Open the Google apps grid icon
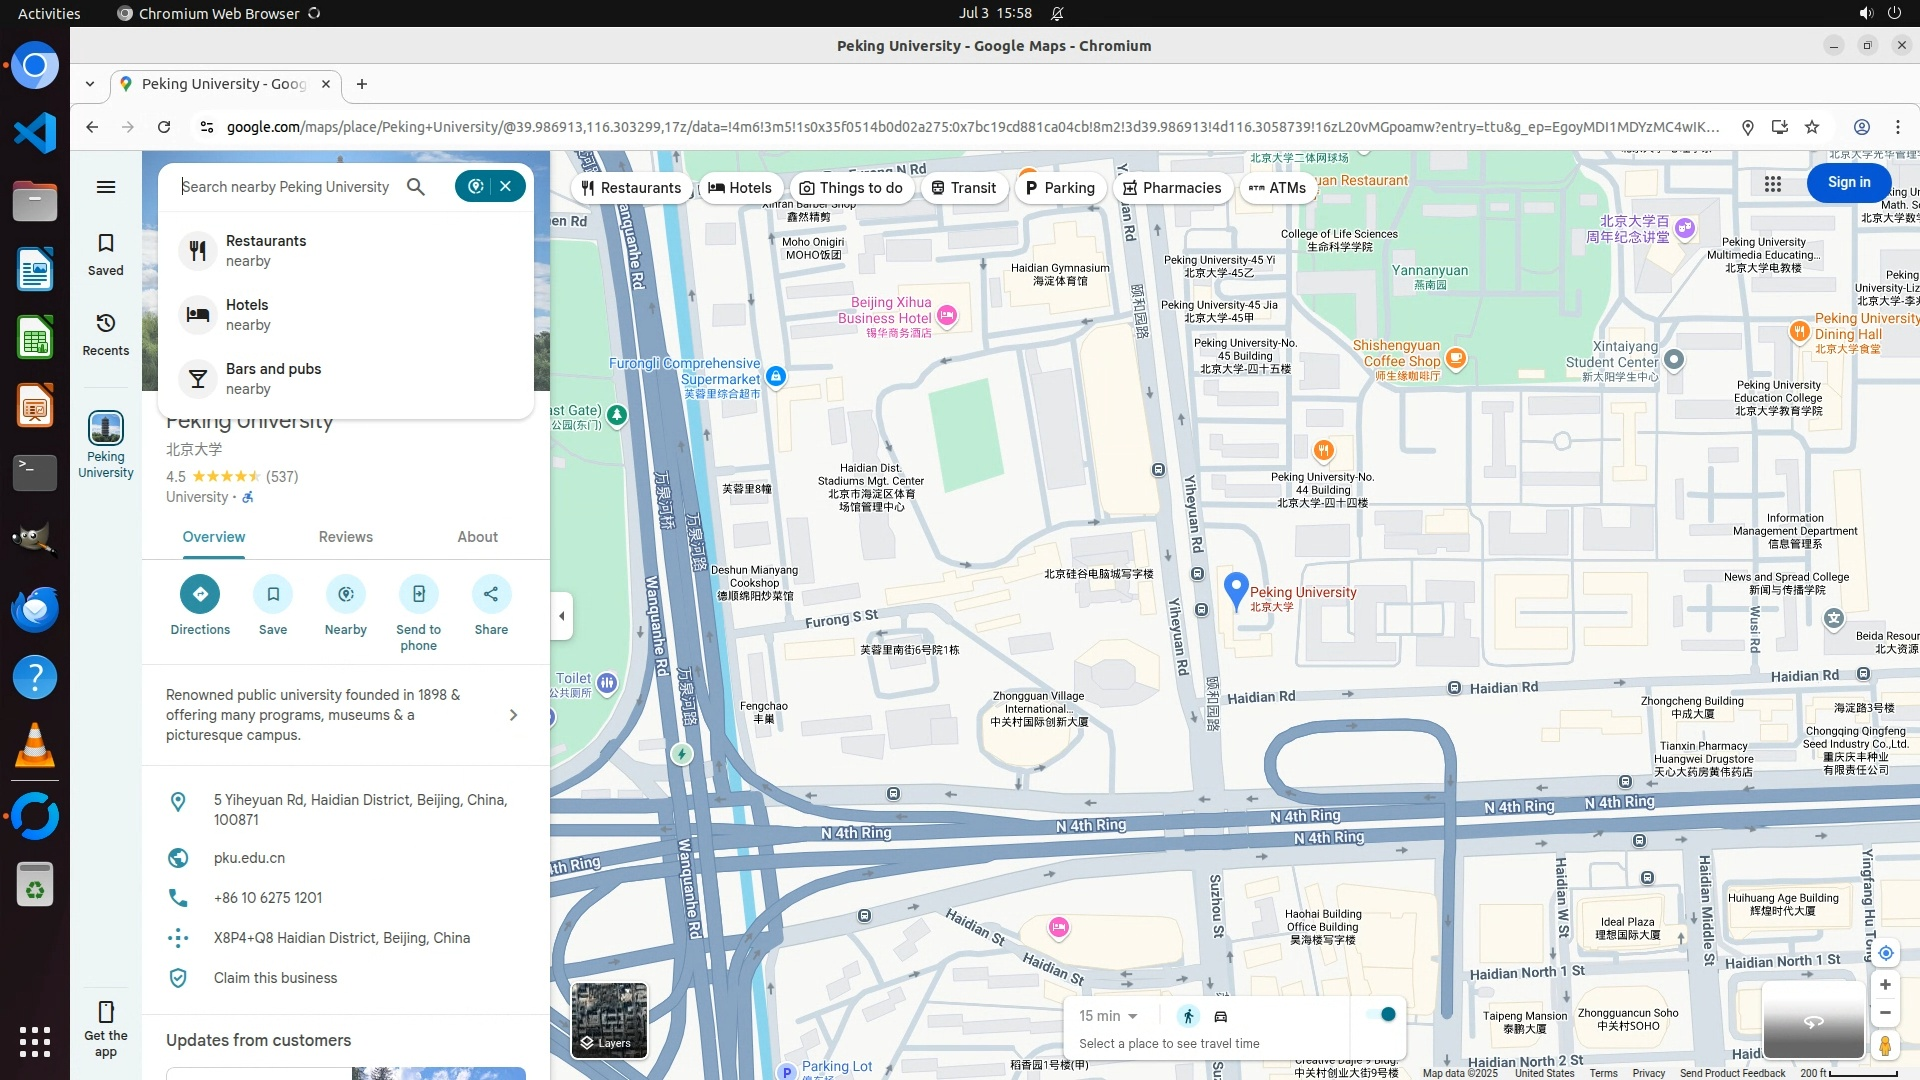The width and height of the screenshot is (1920, 1080). pos(1772,183)
